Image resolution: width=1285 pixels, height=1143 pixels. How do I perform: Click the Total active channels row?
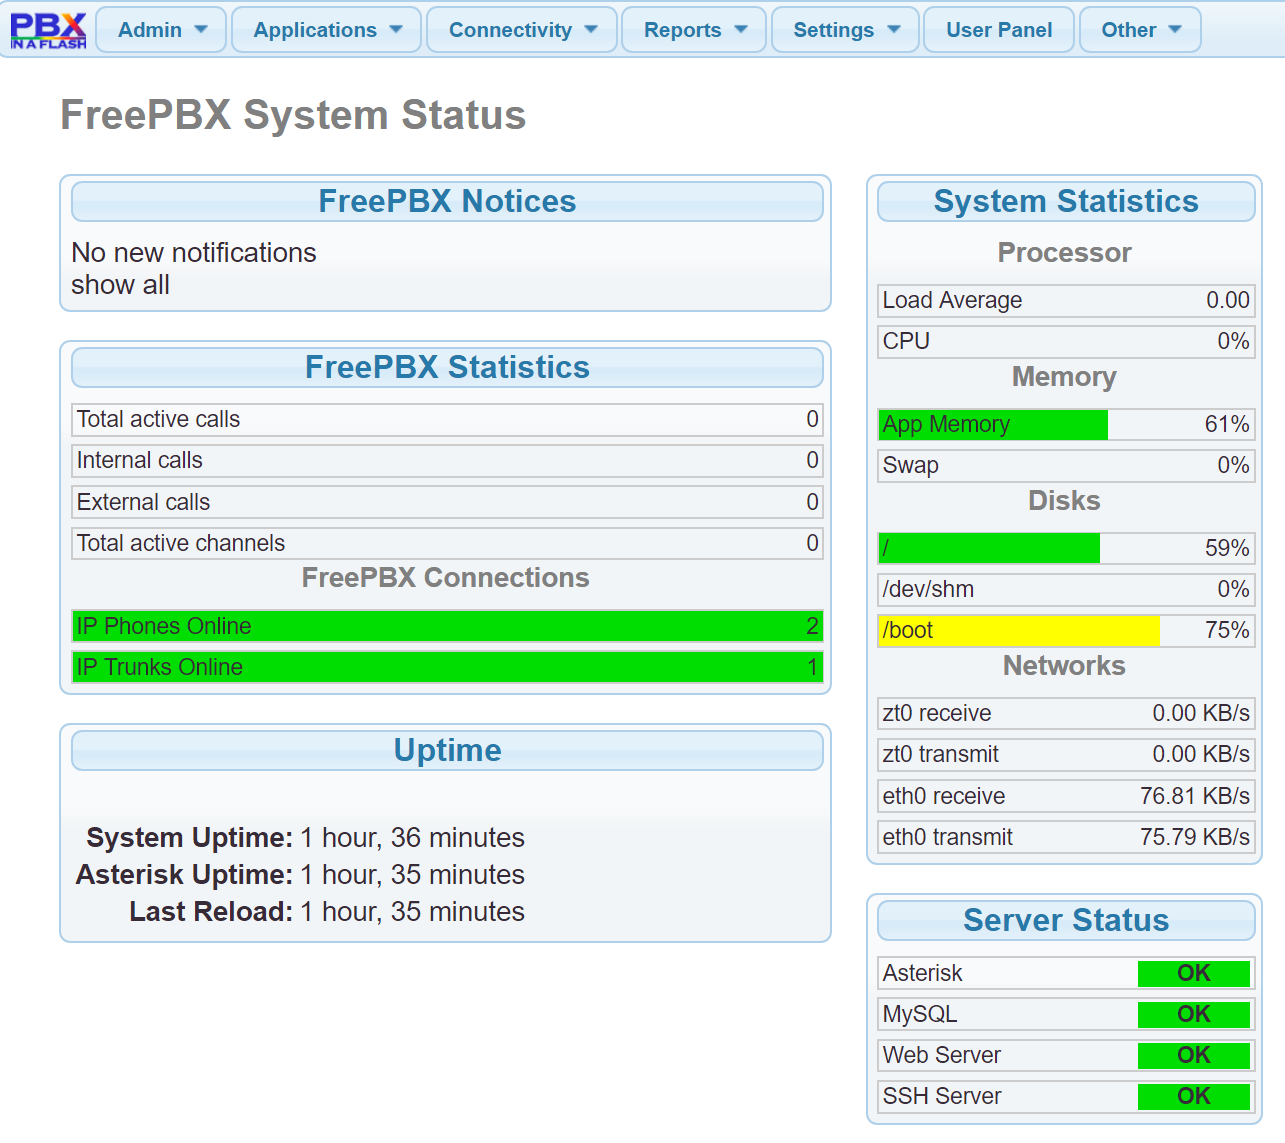(447, 543)
